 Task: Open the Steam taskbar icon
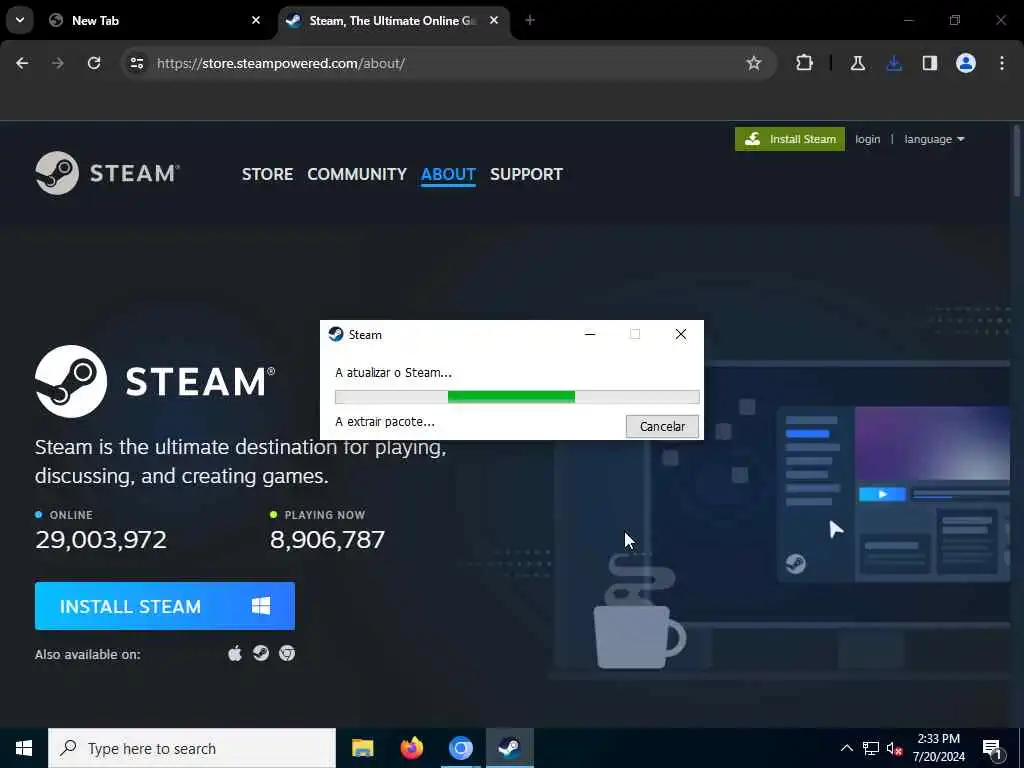tap(509, 748)
